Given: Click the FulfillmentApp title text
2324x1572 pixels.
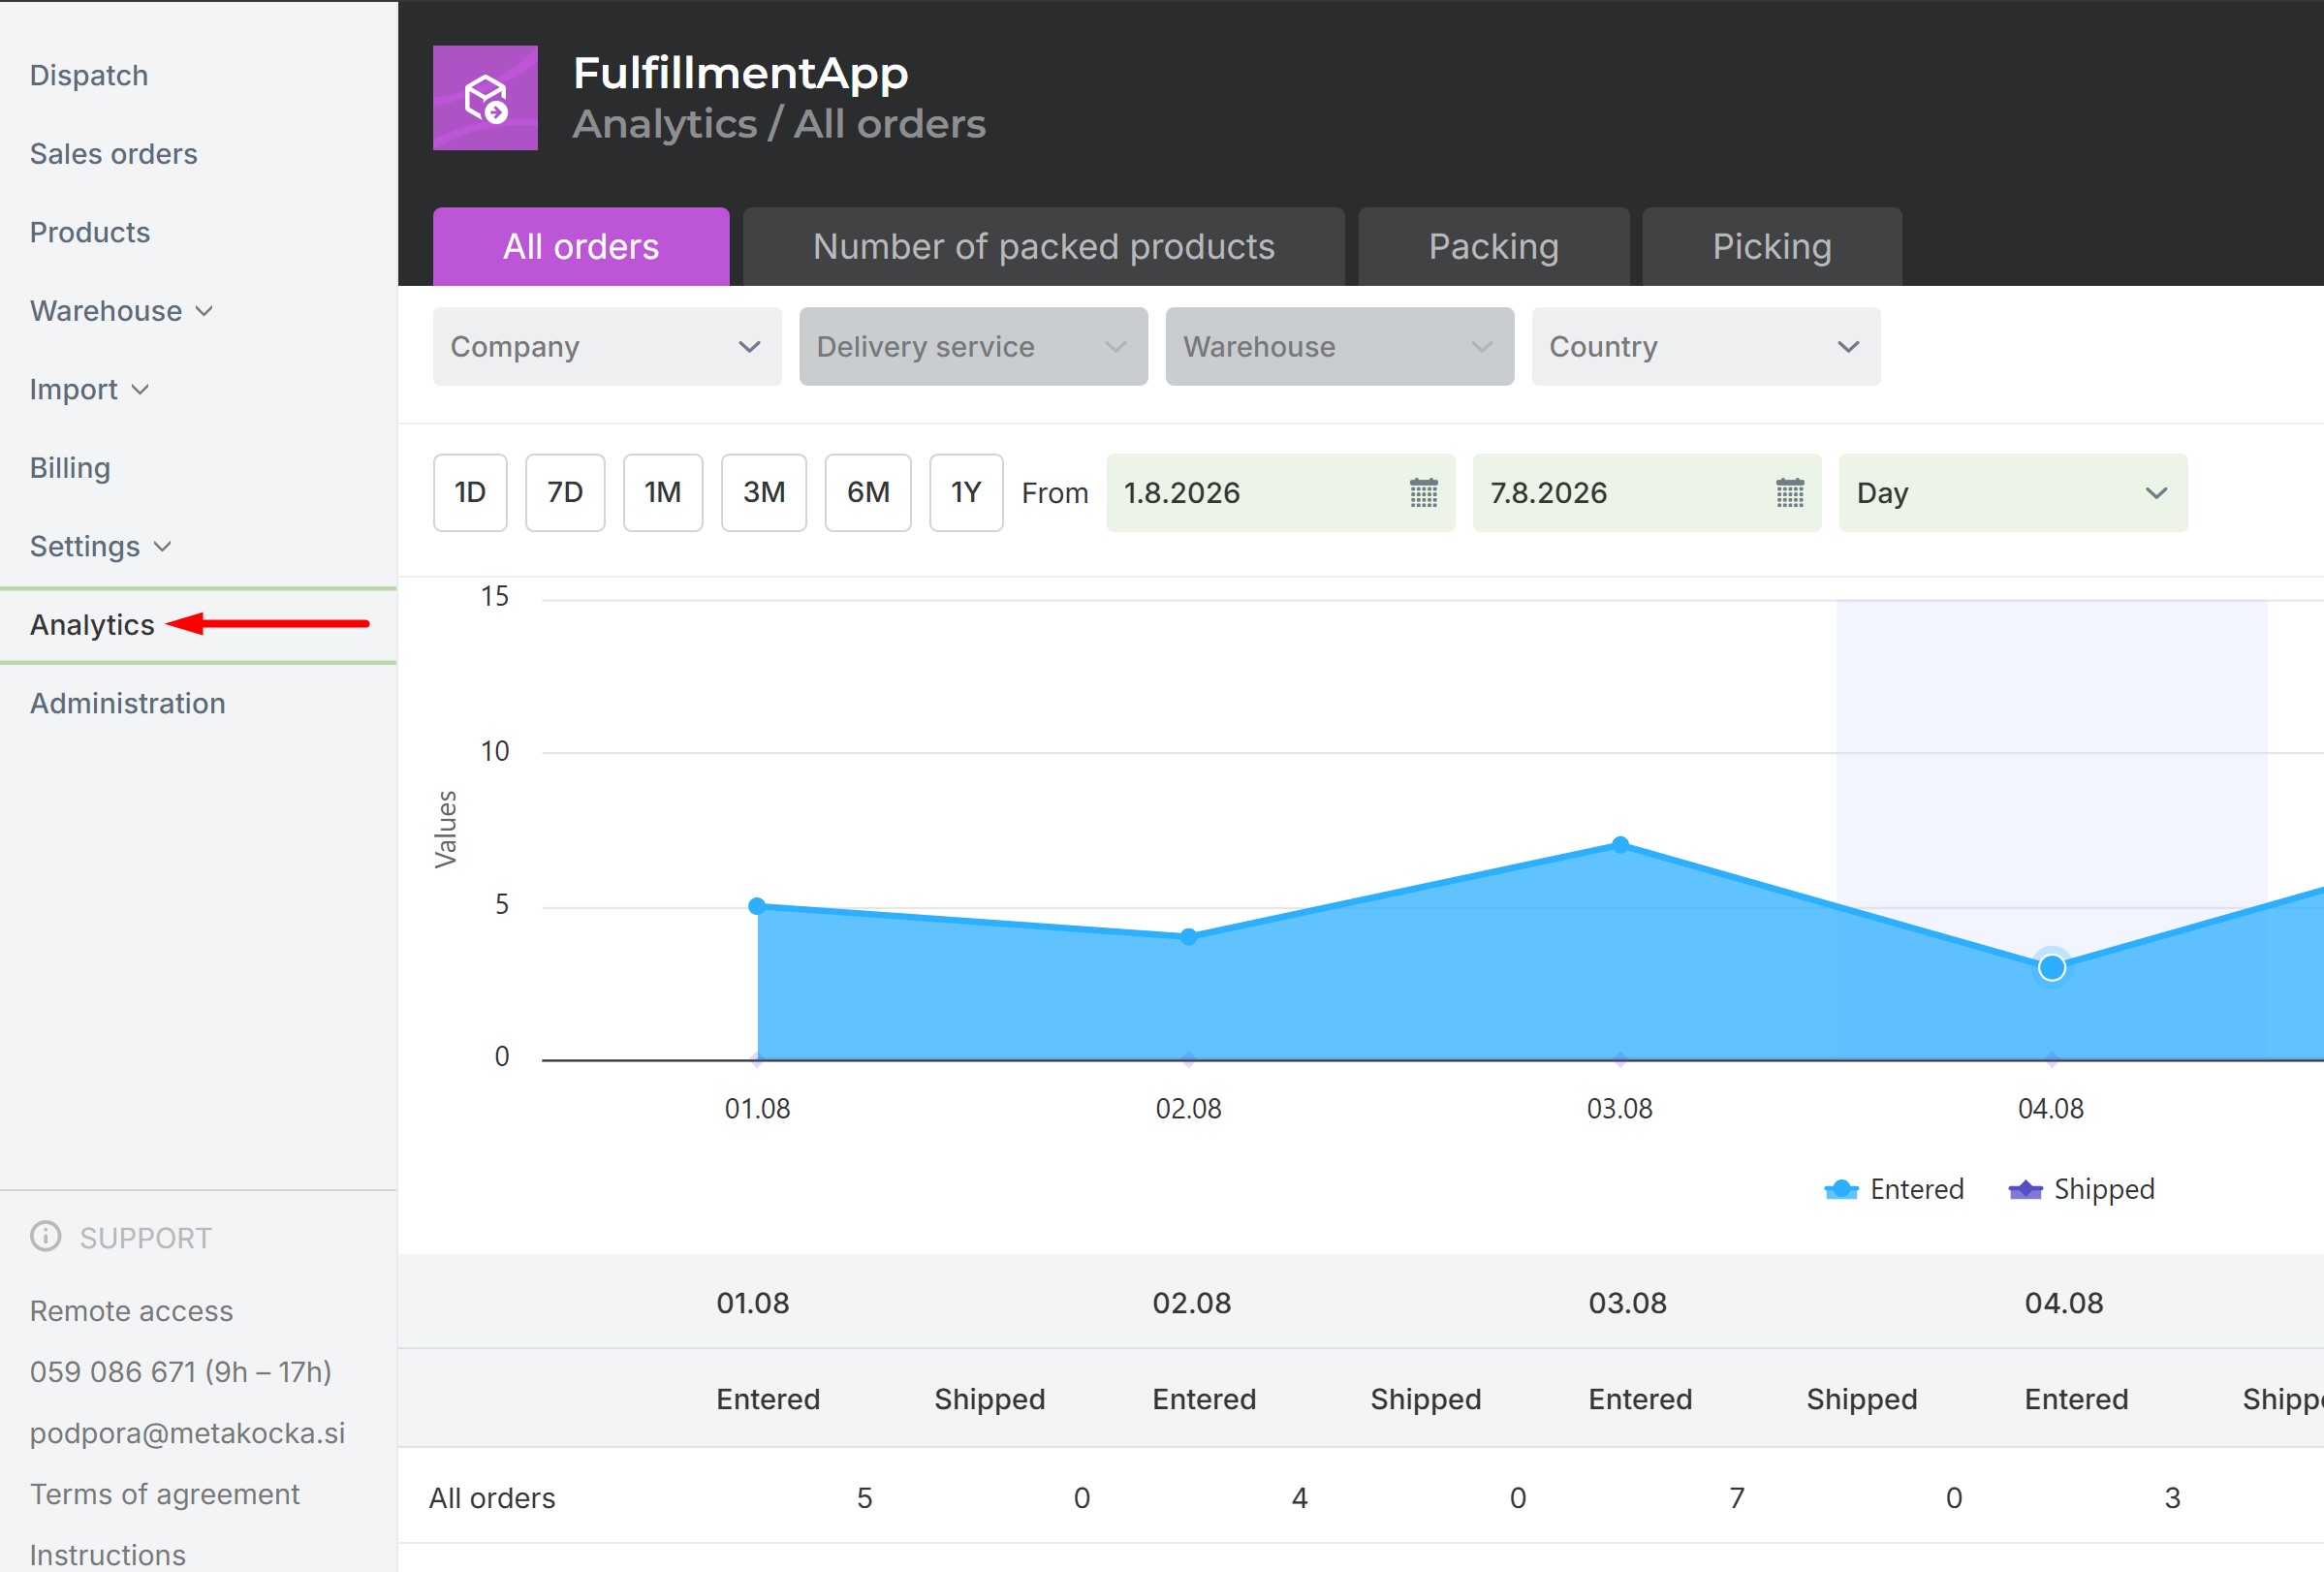Looking at the screenshot, I should (741, 72).
